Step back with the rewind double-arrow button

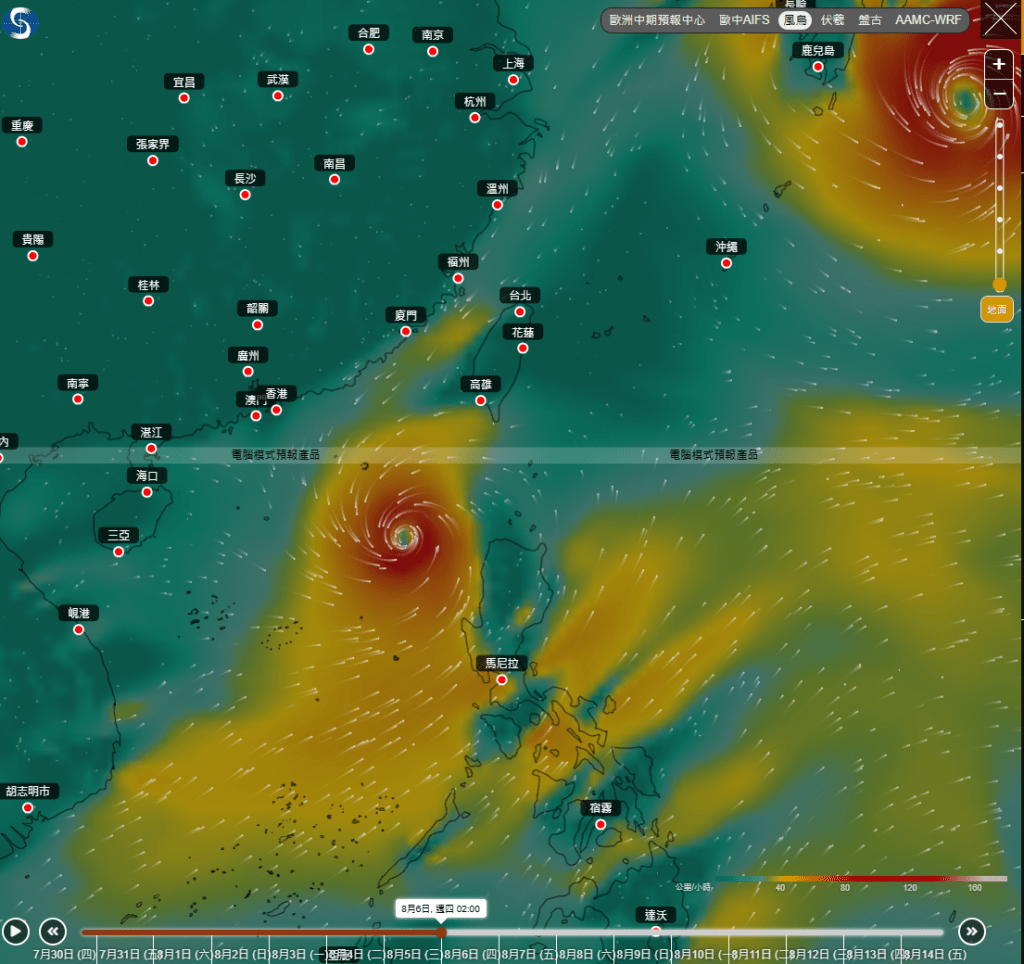pyautogui.click(x=53, y=931)
